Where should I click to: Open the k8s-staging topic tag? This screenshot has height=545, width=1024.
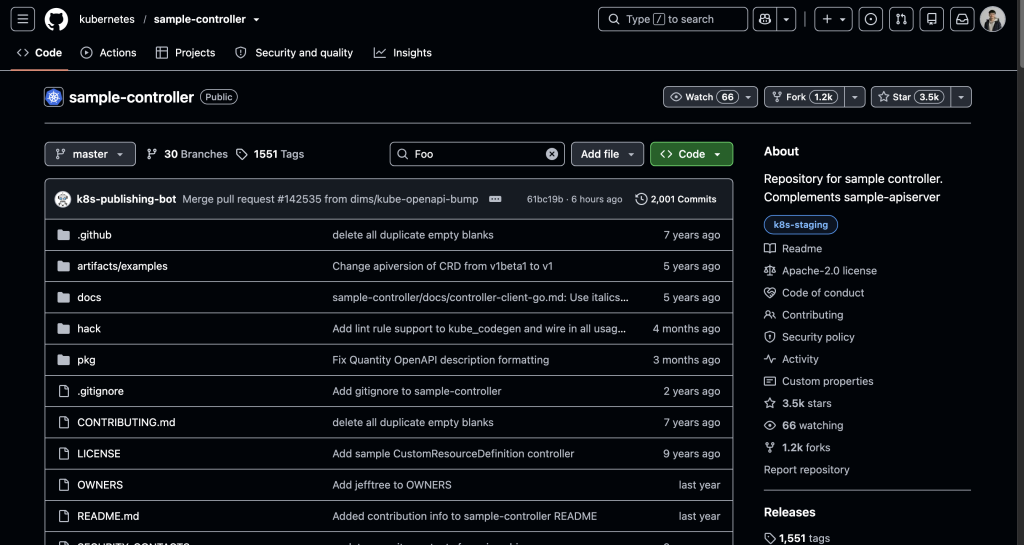coord(801,225)
